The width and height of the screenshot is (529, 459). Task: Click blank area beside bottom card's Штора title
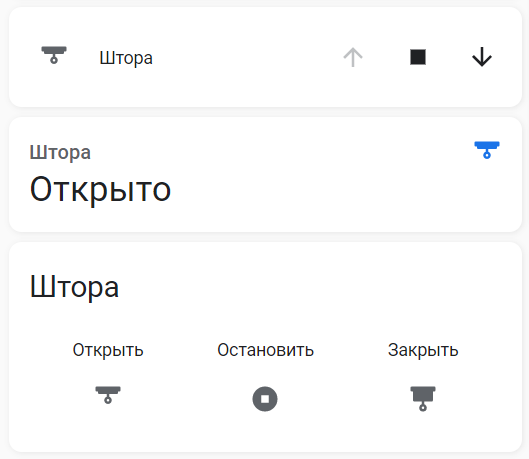pyautogui.click(x=304, y=287)
